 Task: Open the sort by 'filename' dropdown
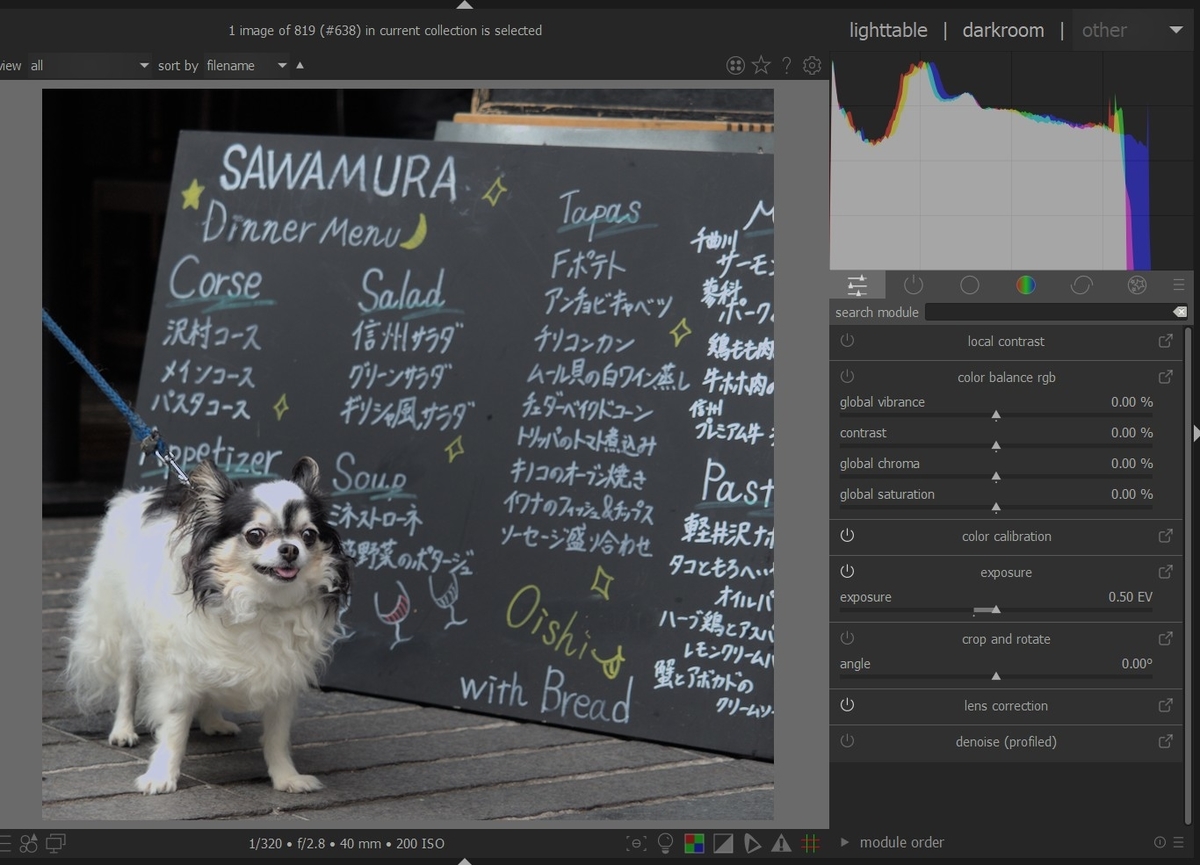click(246, 65)
